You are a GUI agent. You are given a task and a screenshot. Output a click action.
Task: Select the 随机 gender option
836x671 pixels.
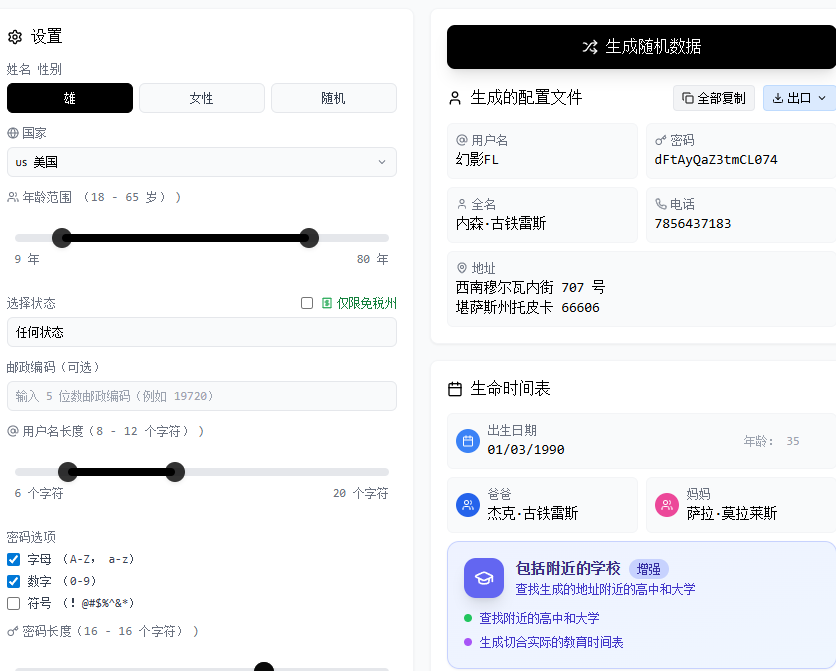[333, 98]
